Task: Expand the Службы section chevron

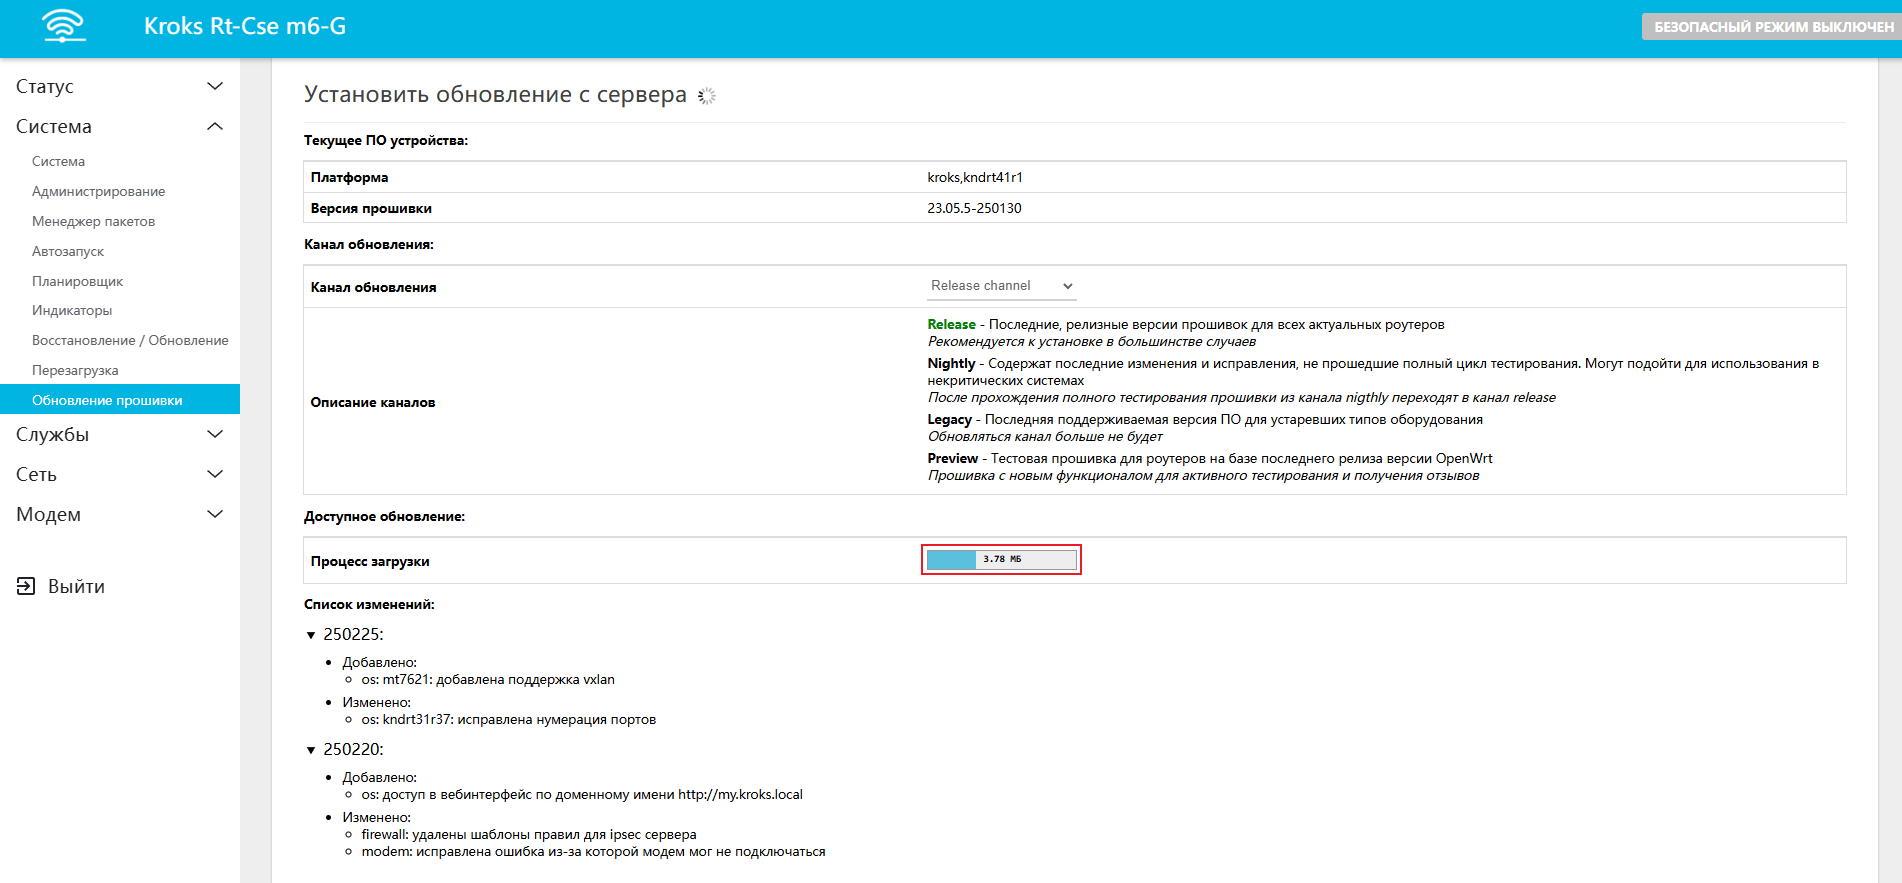Action: coord(214,434)
